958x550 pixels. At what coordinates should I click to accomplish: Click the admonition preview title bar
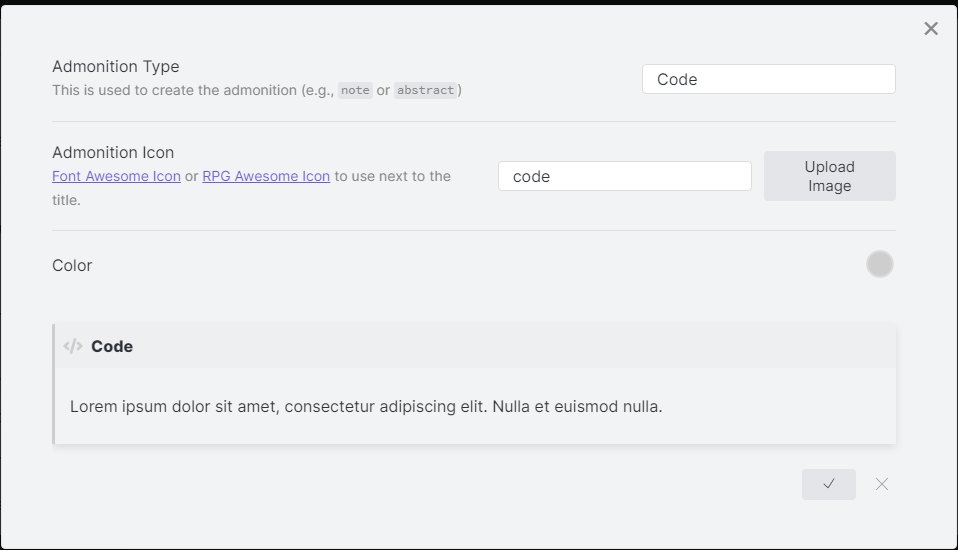[500, 346]
